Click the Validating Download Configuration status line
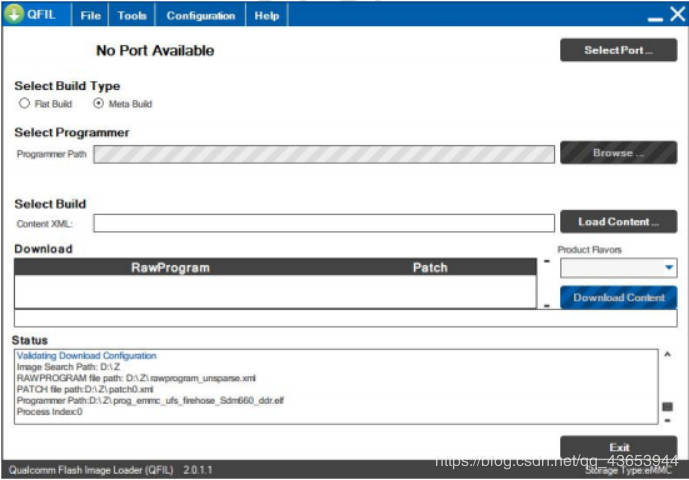The image size is (689, 480). click(x=87, y=356)
